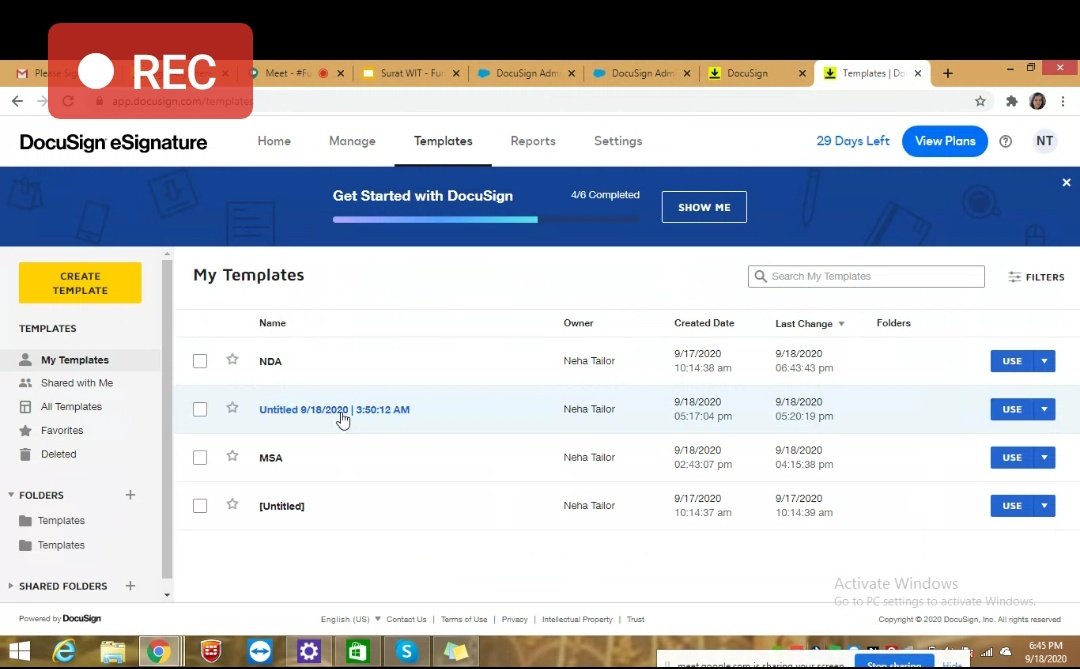Check the [Untitled] template checkbox
The height and width of the screenshot is (669, 1080).
200,506
